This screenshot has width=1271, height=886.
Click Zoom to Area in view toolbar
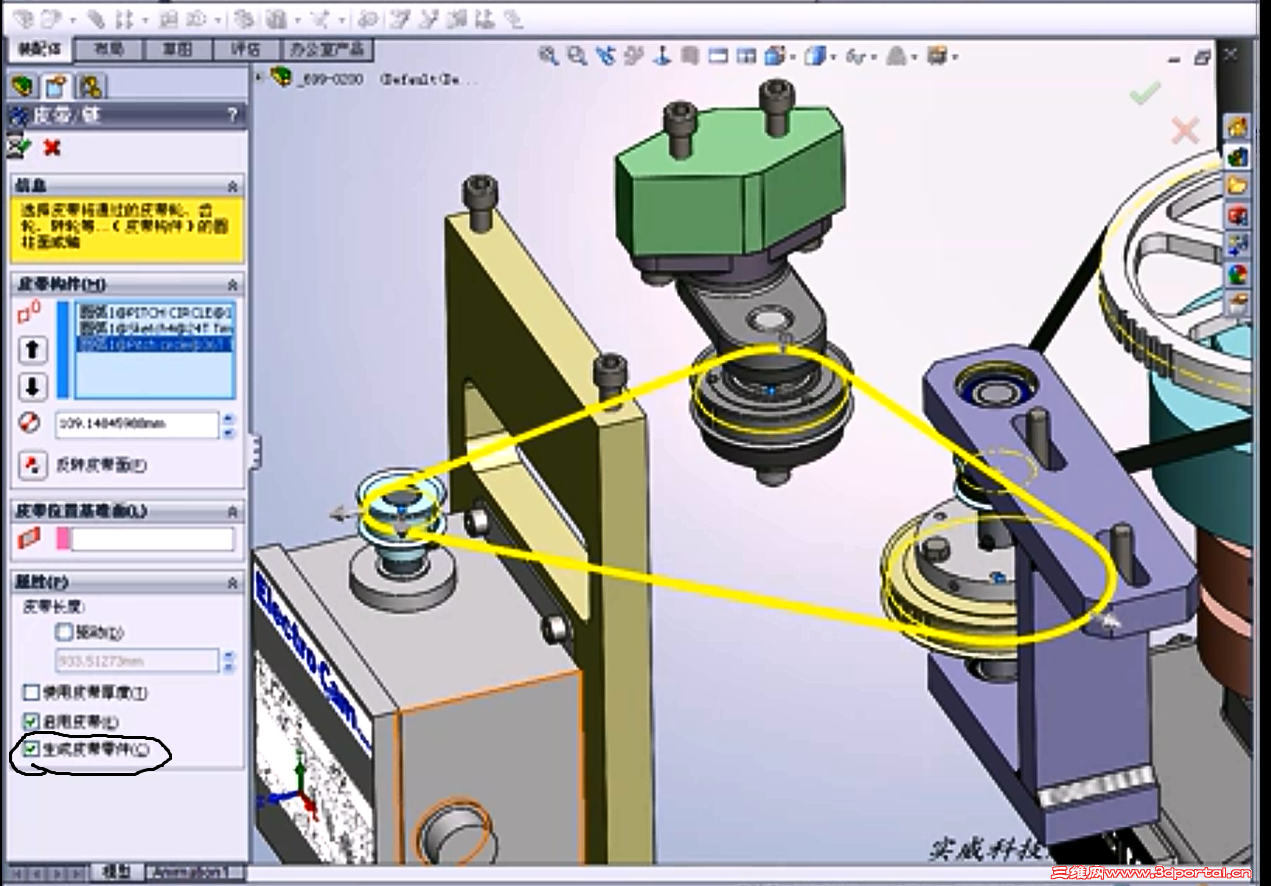click(577, 56)
